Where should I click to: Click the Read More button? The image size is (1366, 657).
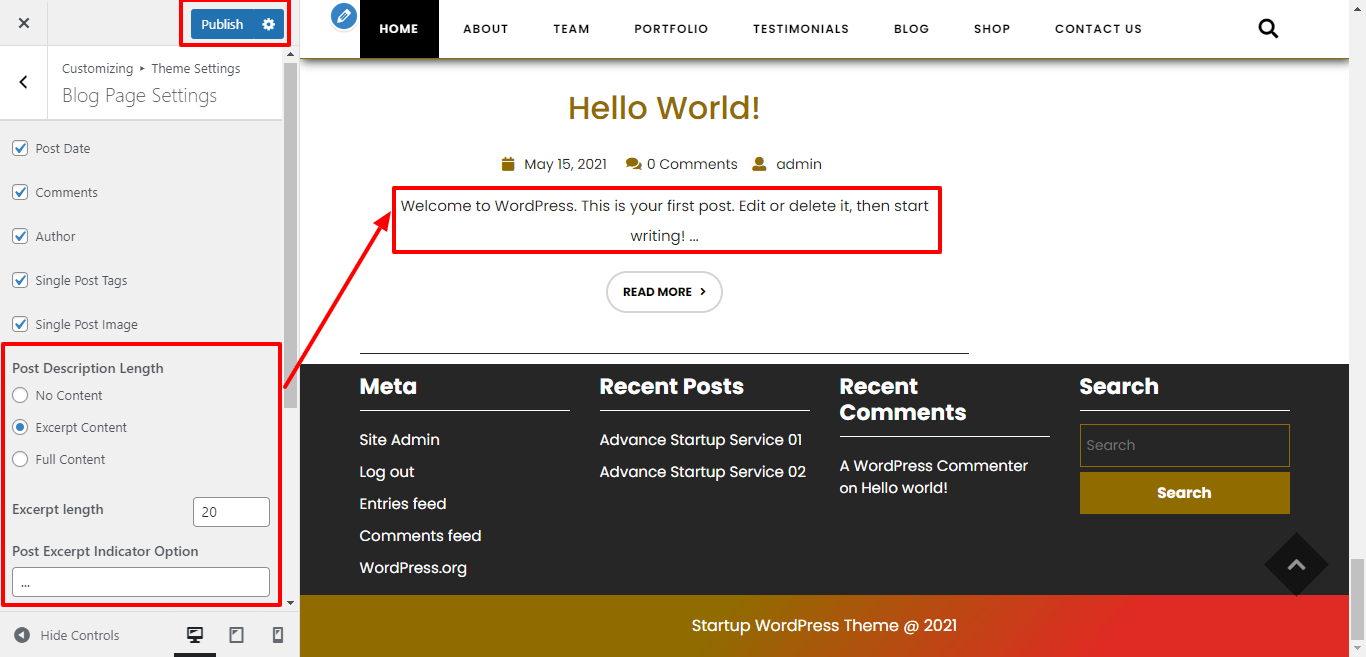click(x=664, y=292)
